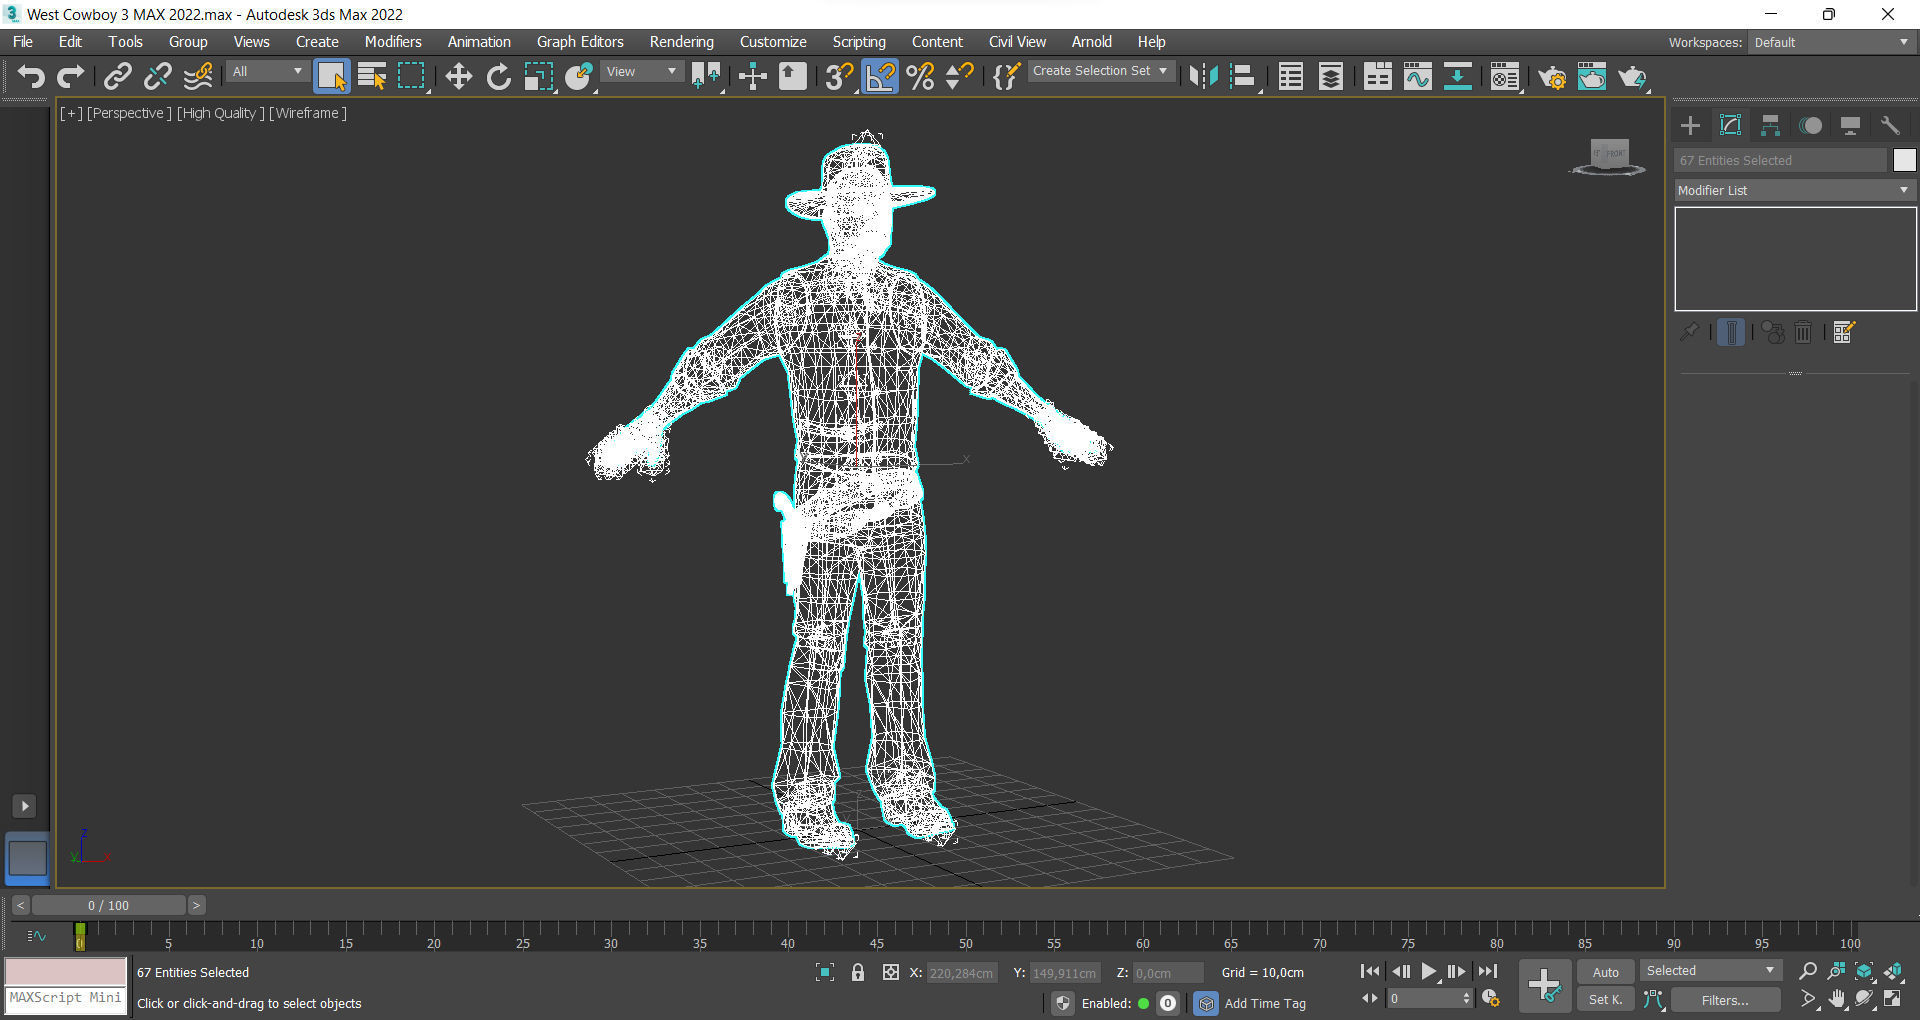The height and width of the screenshot is (1020, 1920).
Task: Activate the Select and Move tool
Action: 459,76
